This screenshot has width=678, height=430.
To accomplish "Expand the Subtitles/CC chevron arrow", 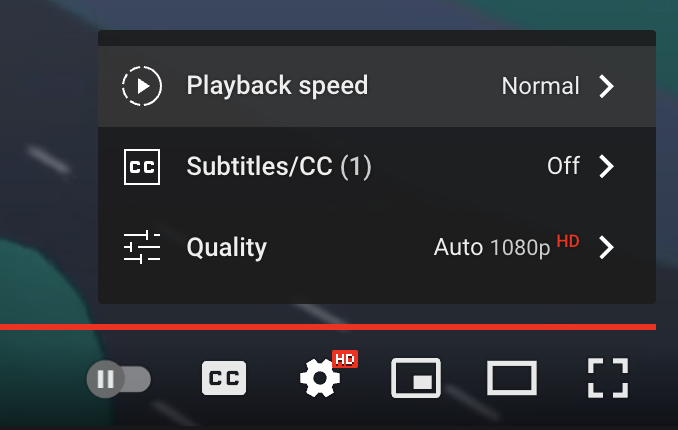I will (x=606, y=166).
